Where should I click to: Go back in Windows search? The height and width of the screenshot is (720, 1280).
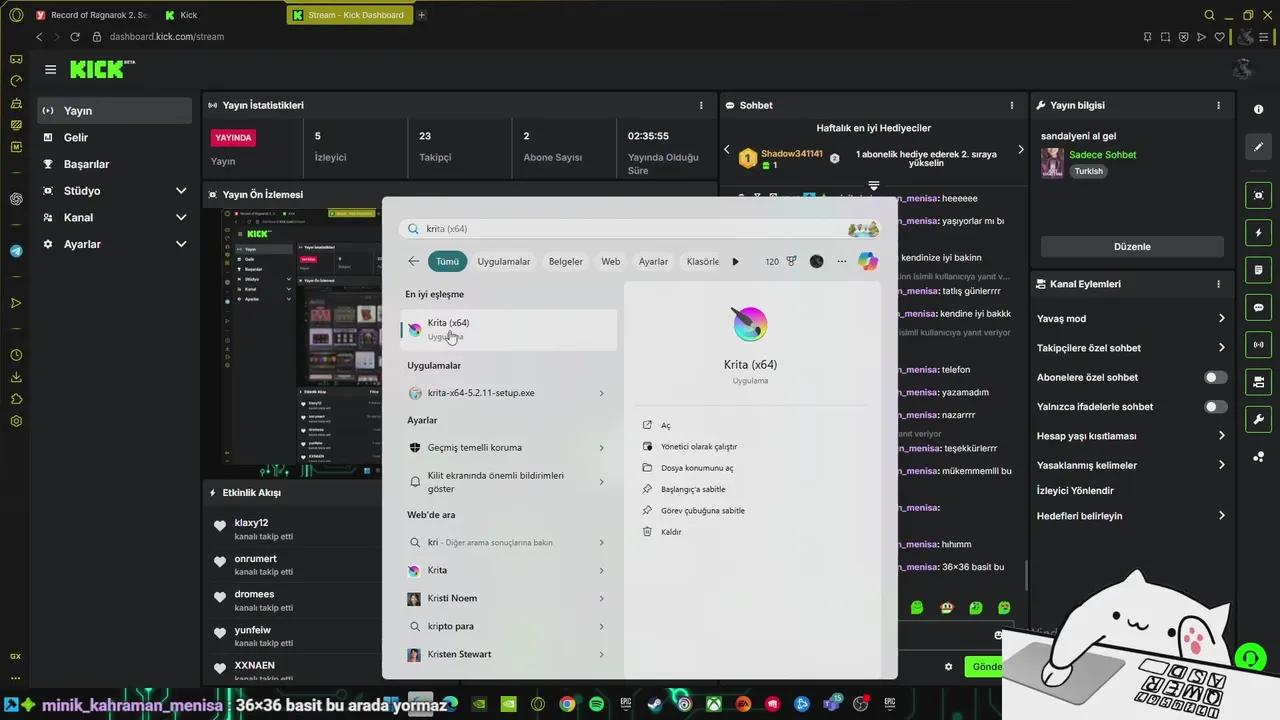click(414, 262)
